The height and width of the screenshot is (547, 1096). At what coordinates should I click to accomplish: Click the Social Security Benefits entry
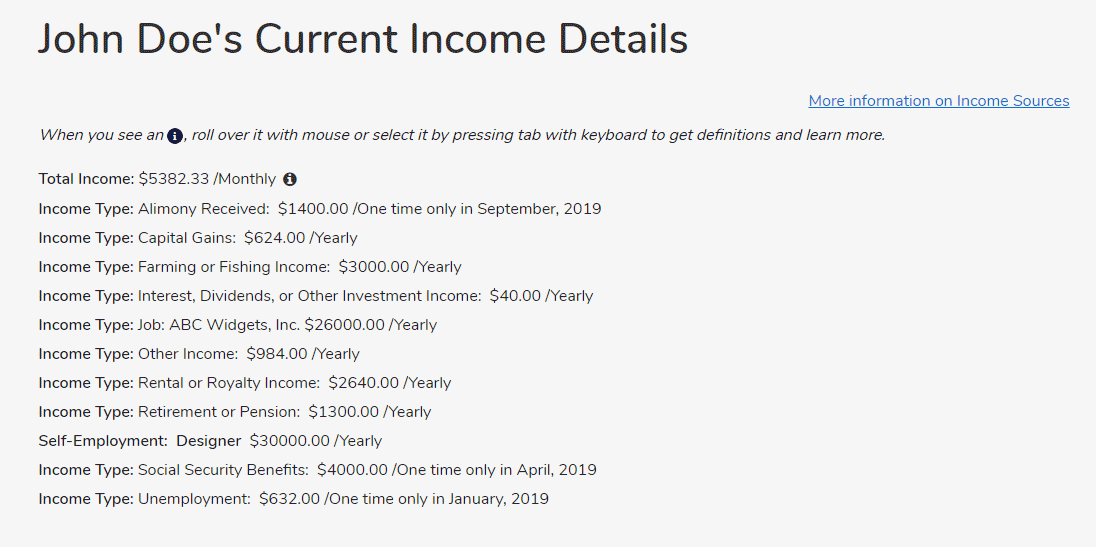coord(318,469)
